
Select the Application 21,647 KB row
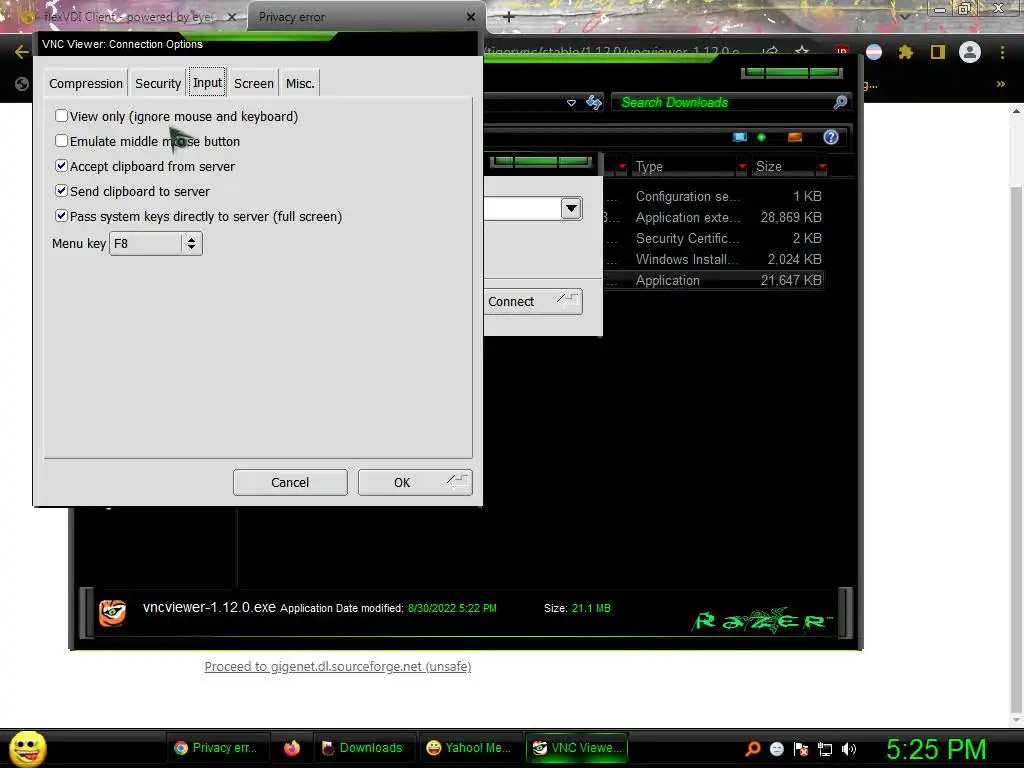714,280
